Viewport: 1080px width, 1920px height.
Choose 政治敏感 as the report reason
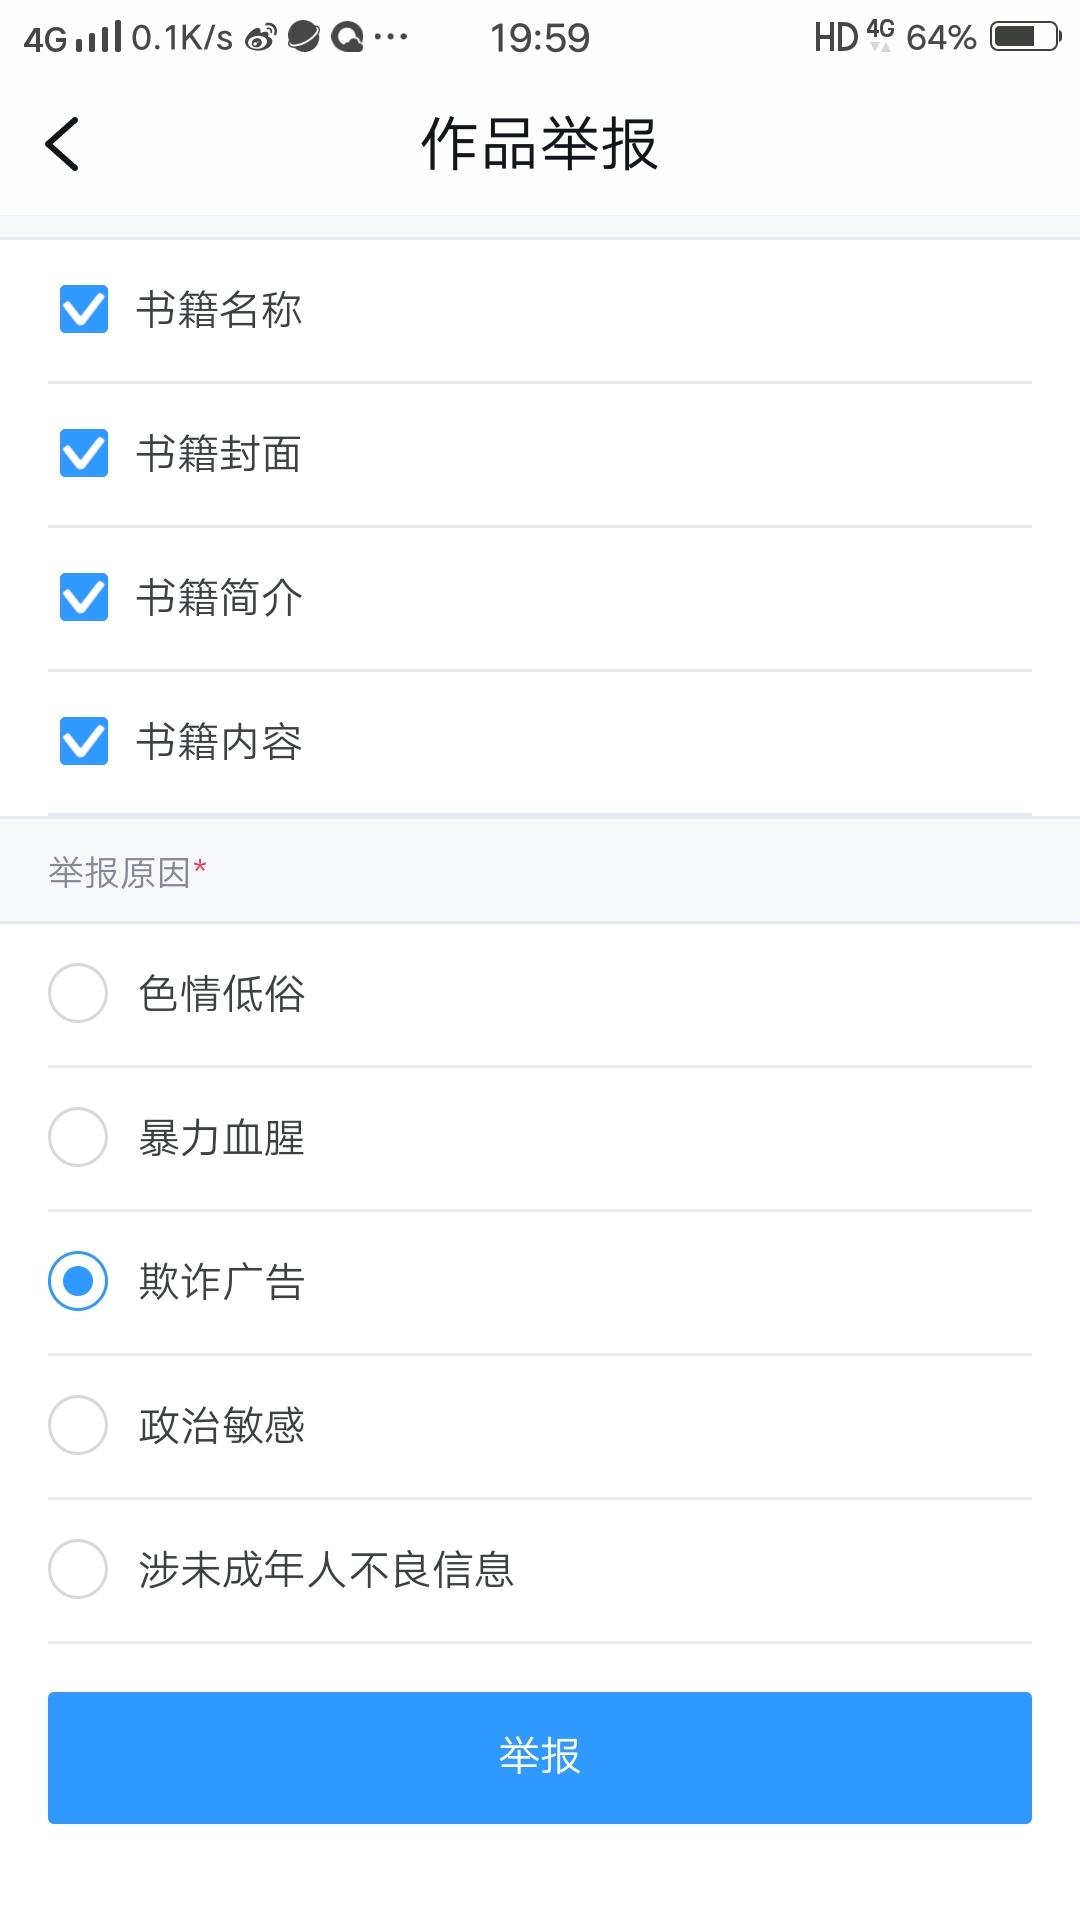[78, 1425]
